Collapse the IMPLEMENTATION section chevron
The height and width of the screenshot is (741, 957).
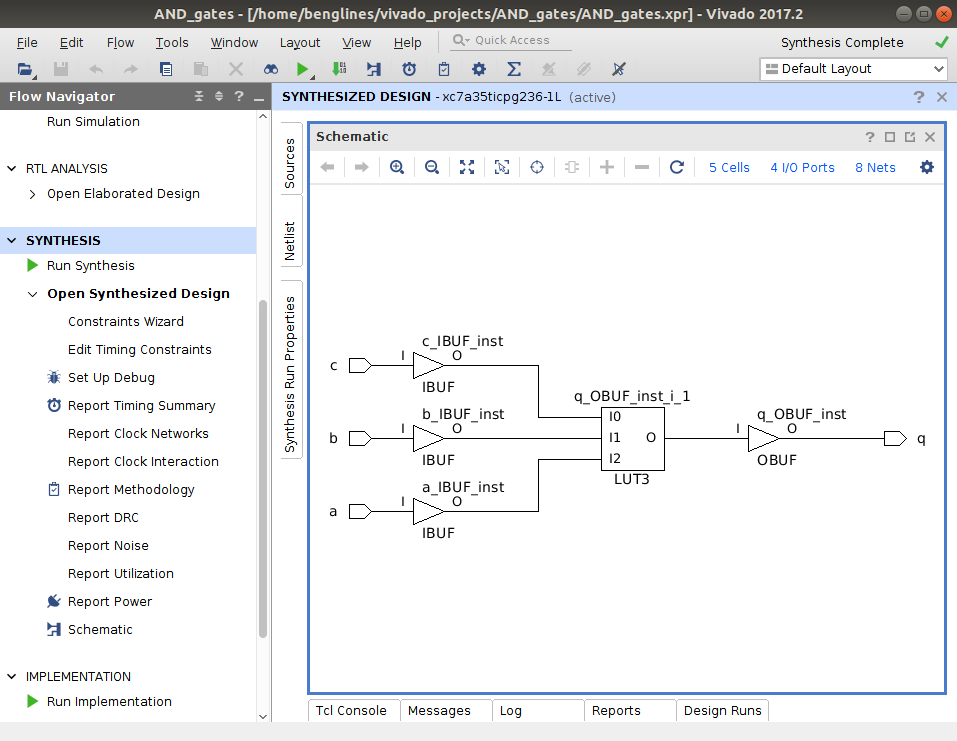[x=12, y=676]
